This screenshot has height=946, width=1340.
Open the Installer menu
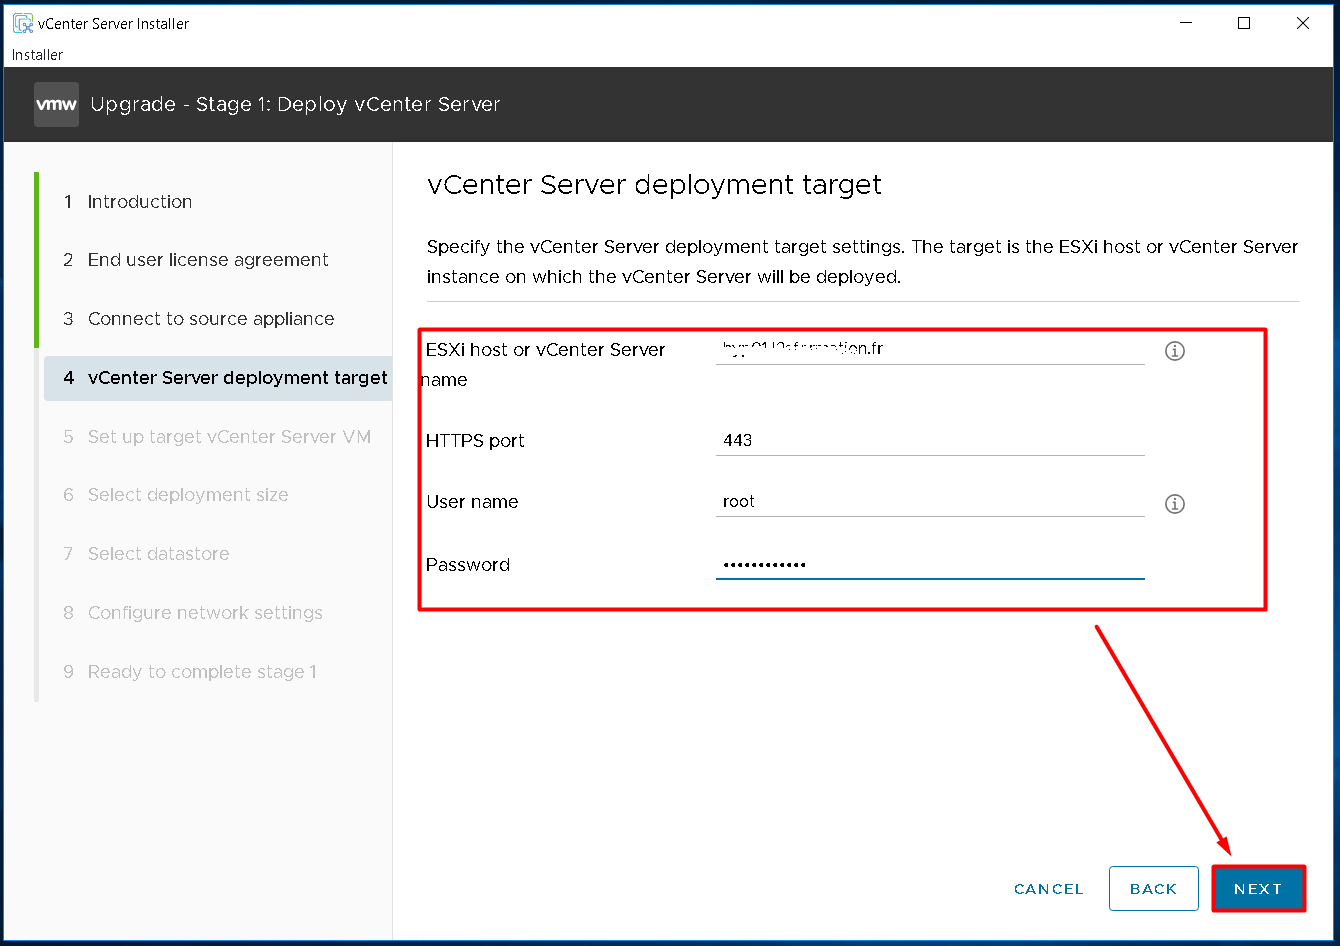pos(38,55)
